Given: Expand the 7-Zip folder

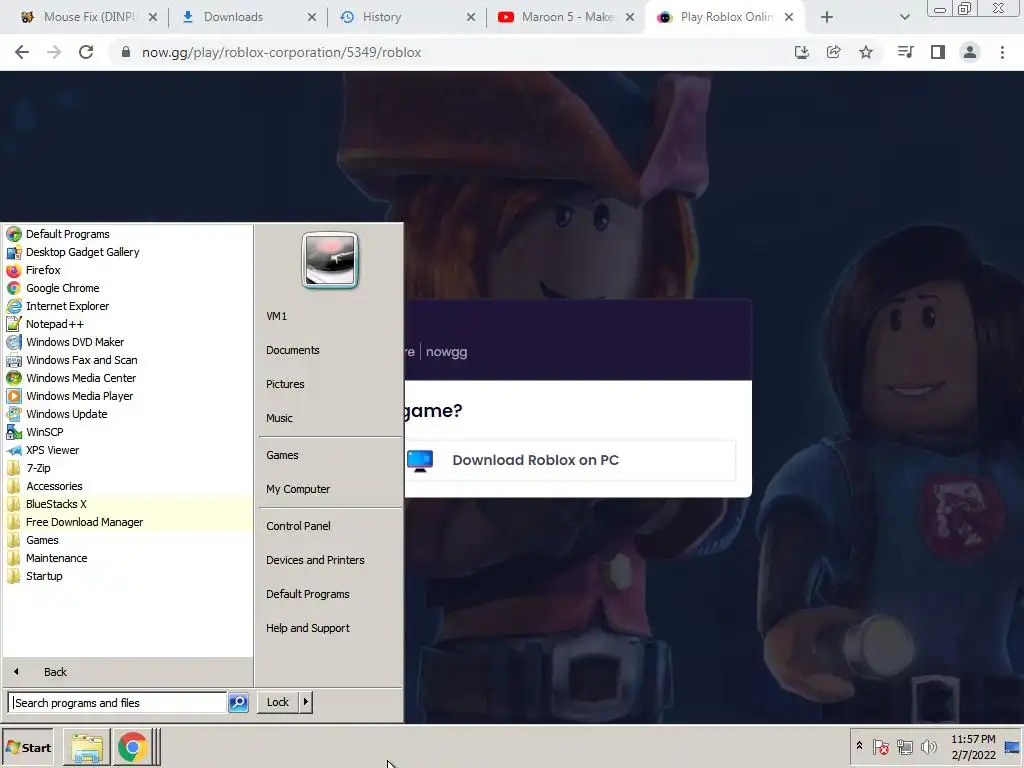Looking at the screenshot, I should pyautogui.click(x=127, y=468).
